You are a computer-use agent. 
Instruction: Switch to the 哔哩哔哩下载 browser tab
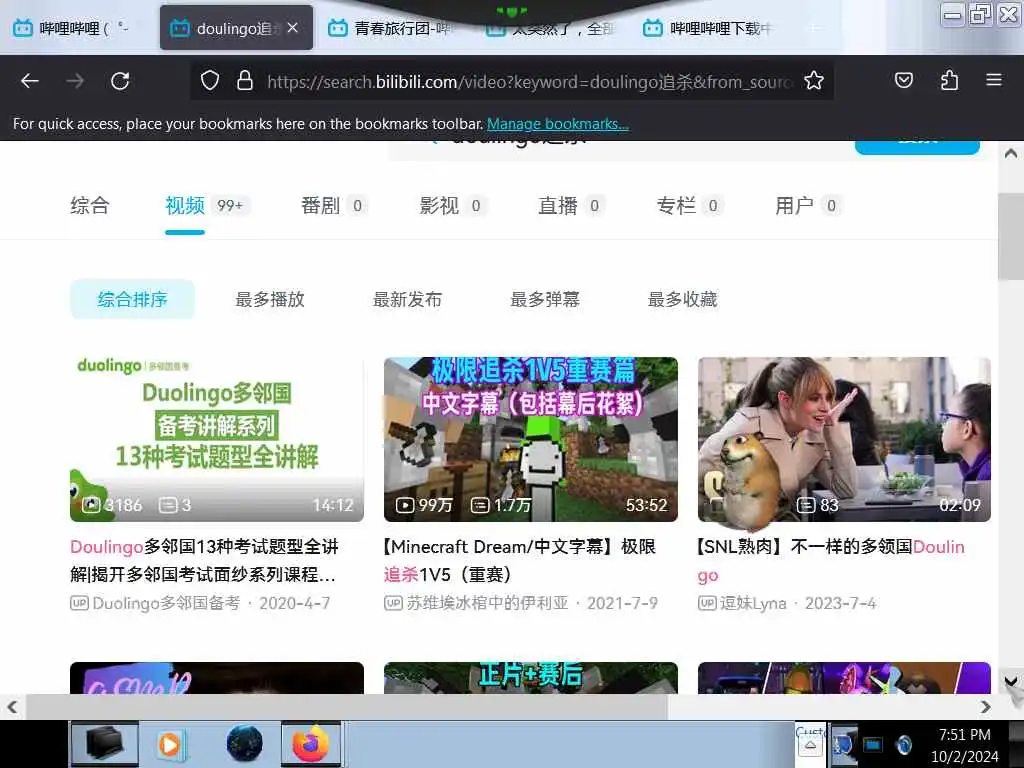pos(709,28)
